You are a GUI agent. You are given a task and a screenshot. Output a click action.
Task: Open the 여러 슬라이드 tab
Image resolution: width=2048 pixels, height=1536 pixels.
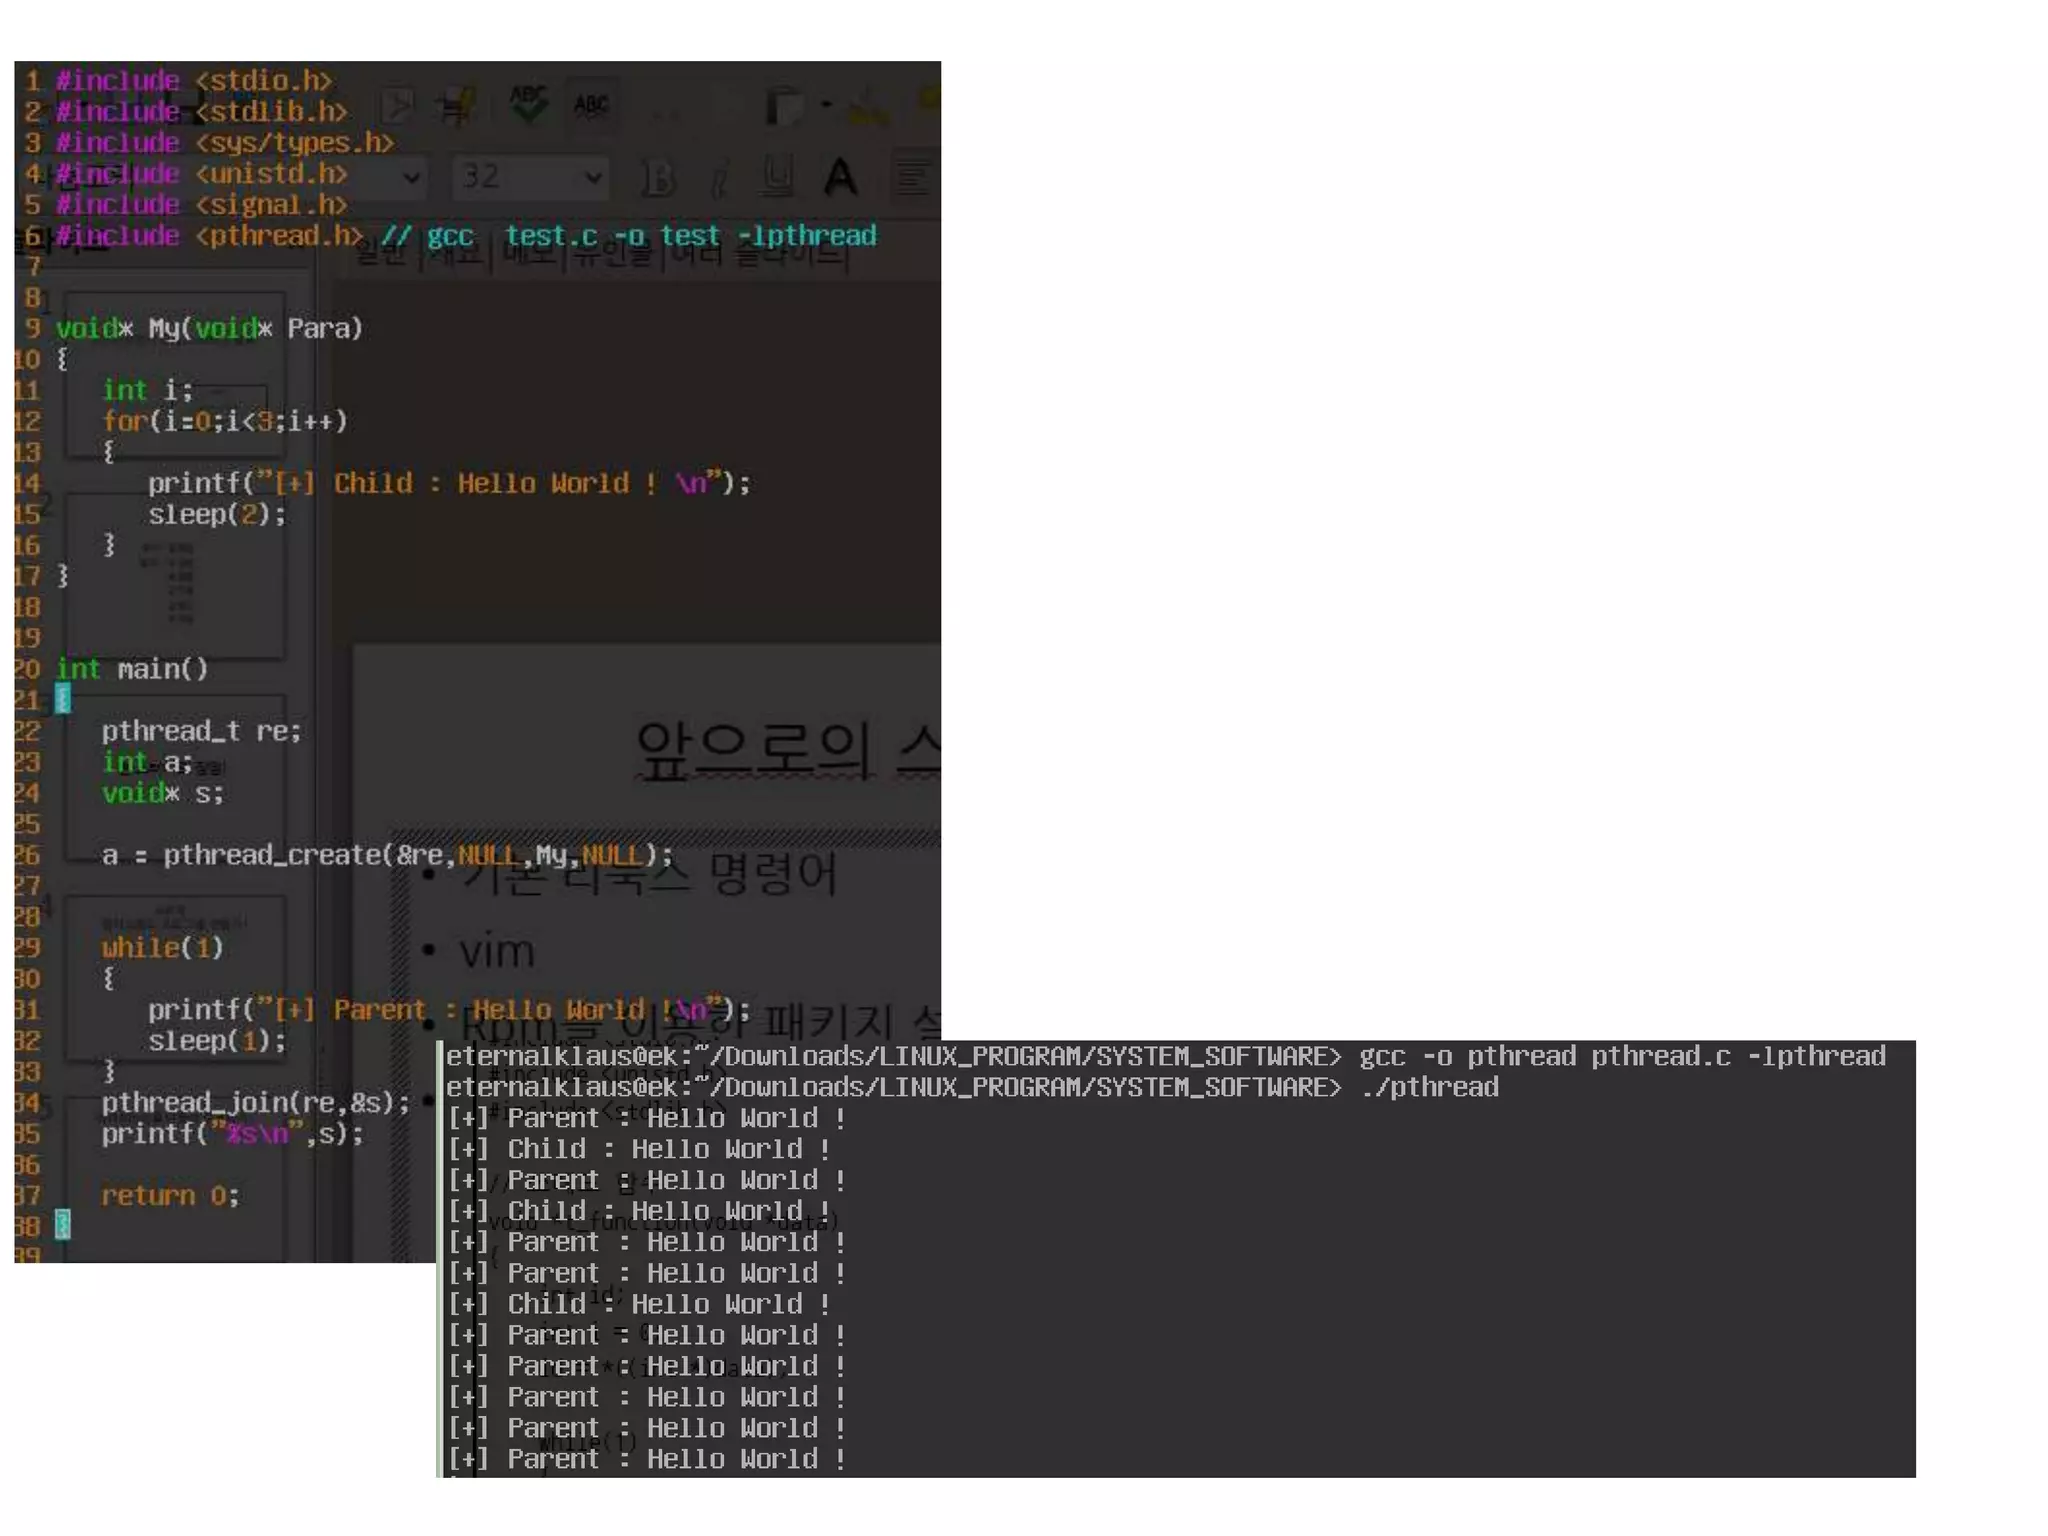tap(758, 256)
